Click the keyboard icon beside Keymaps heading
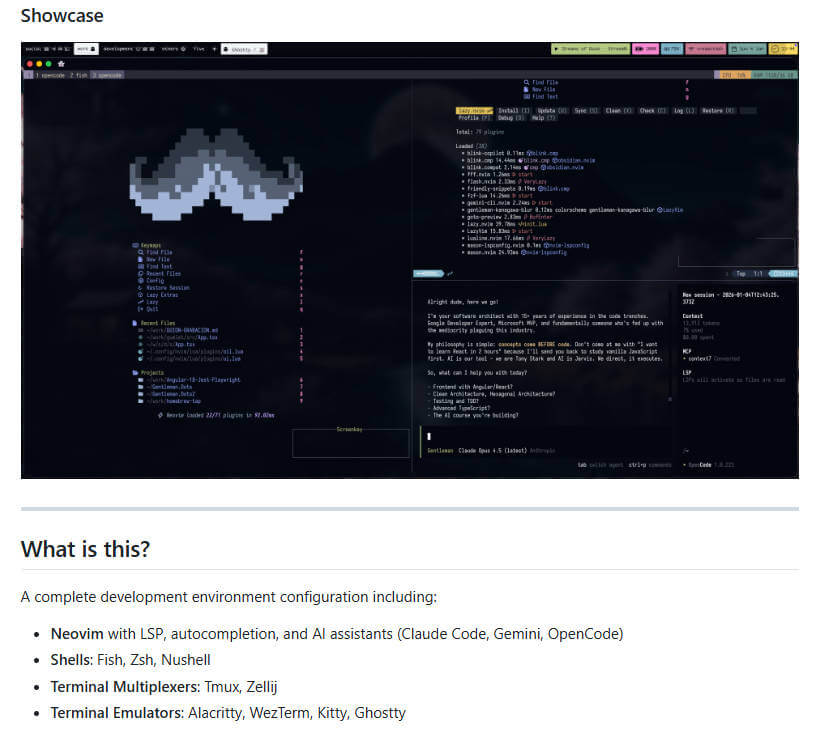The width and height of the screenshot is (822, 741). coord(135,245)
